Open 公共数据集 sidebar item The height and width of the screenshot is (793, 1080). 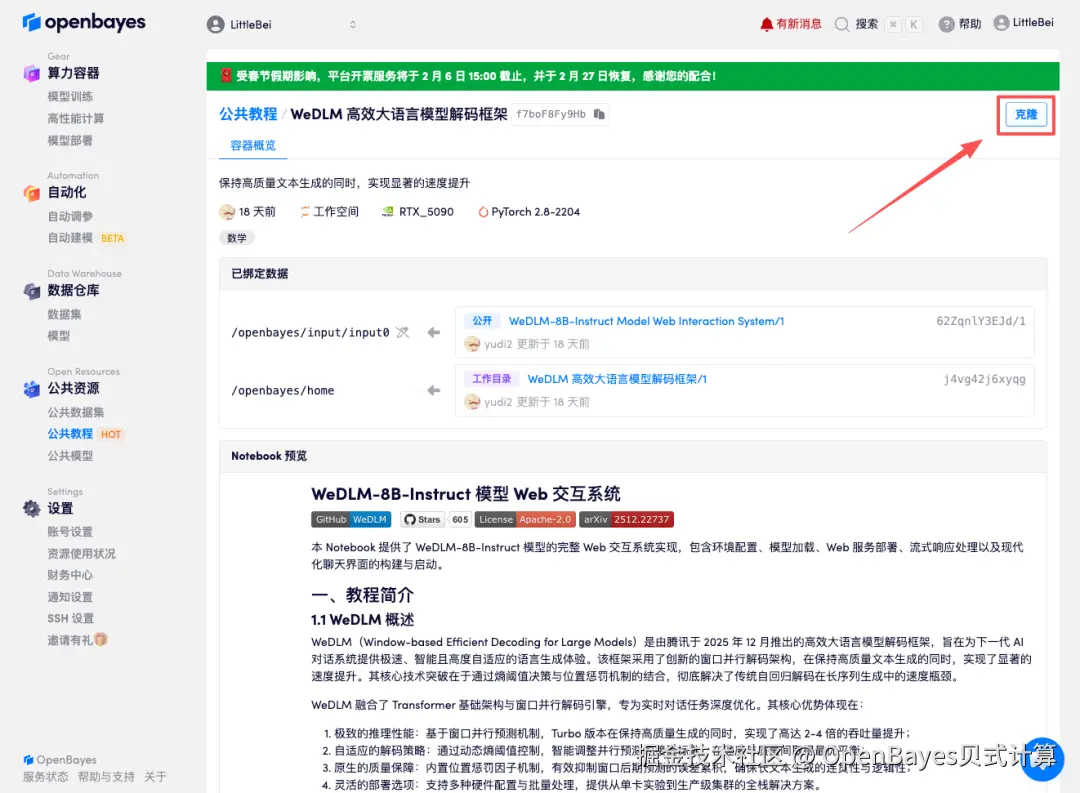[x=76, y=412]
